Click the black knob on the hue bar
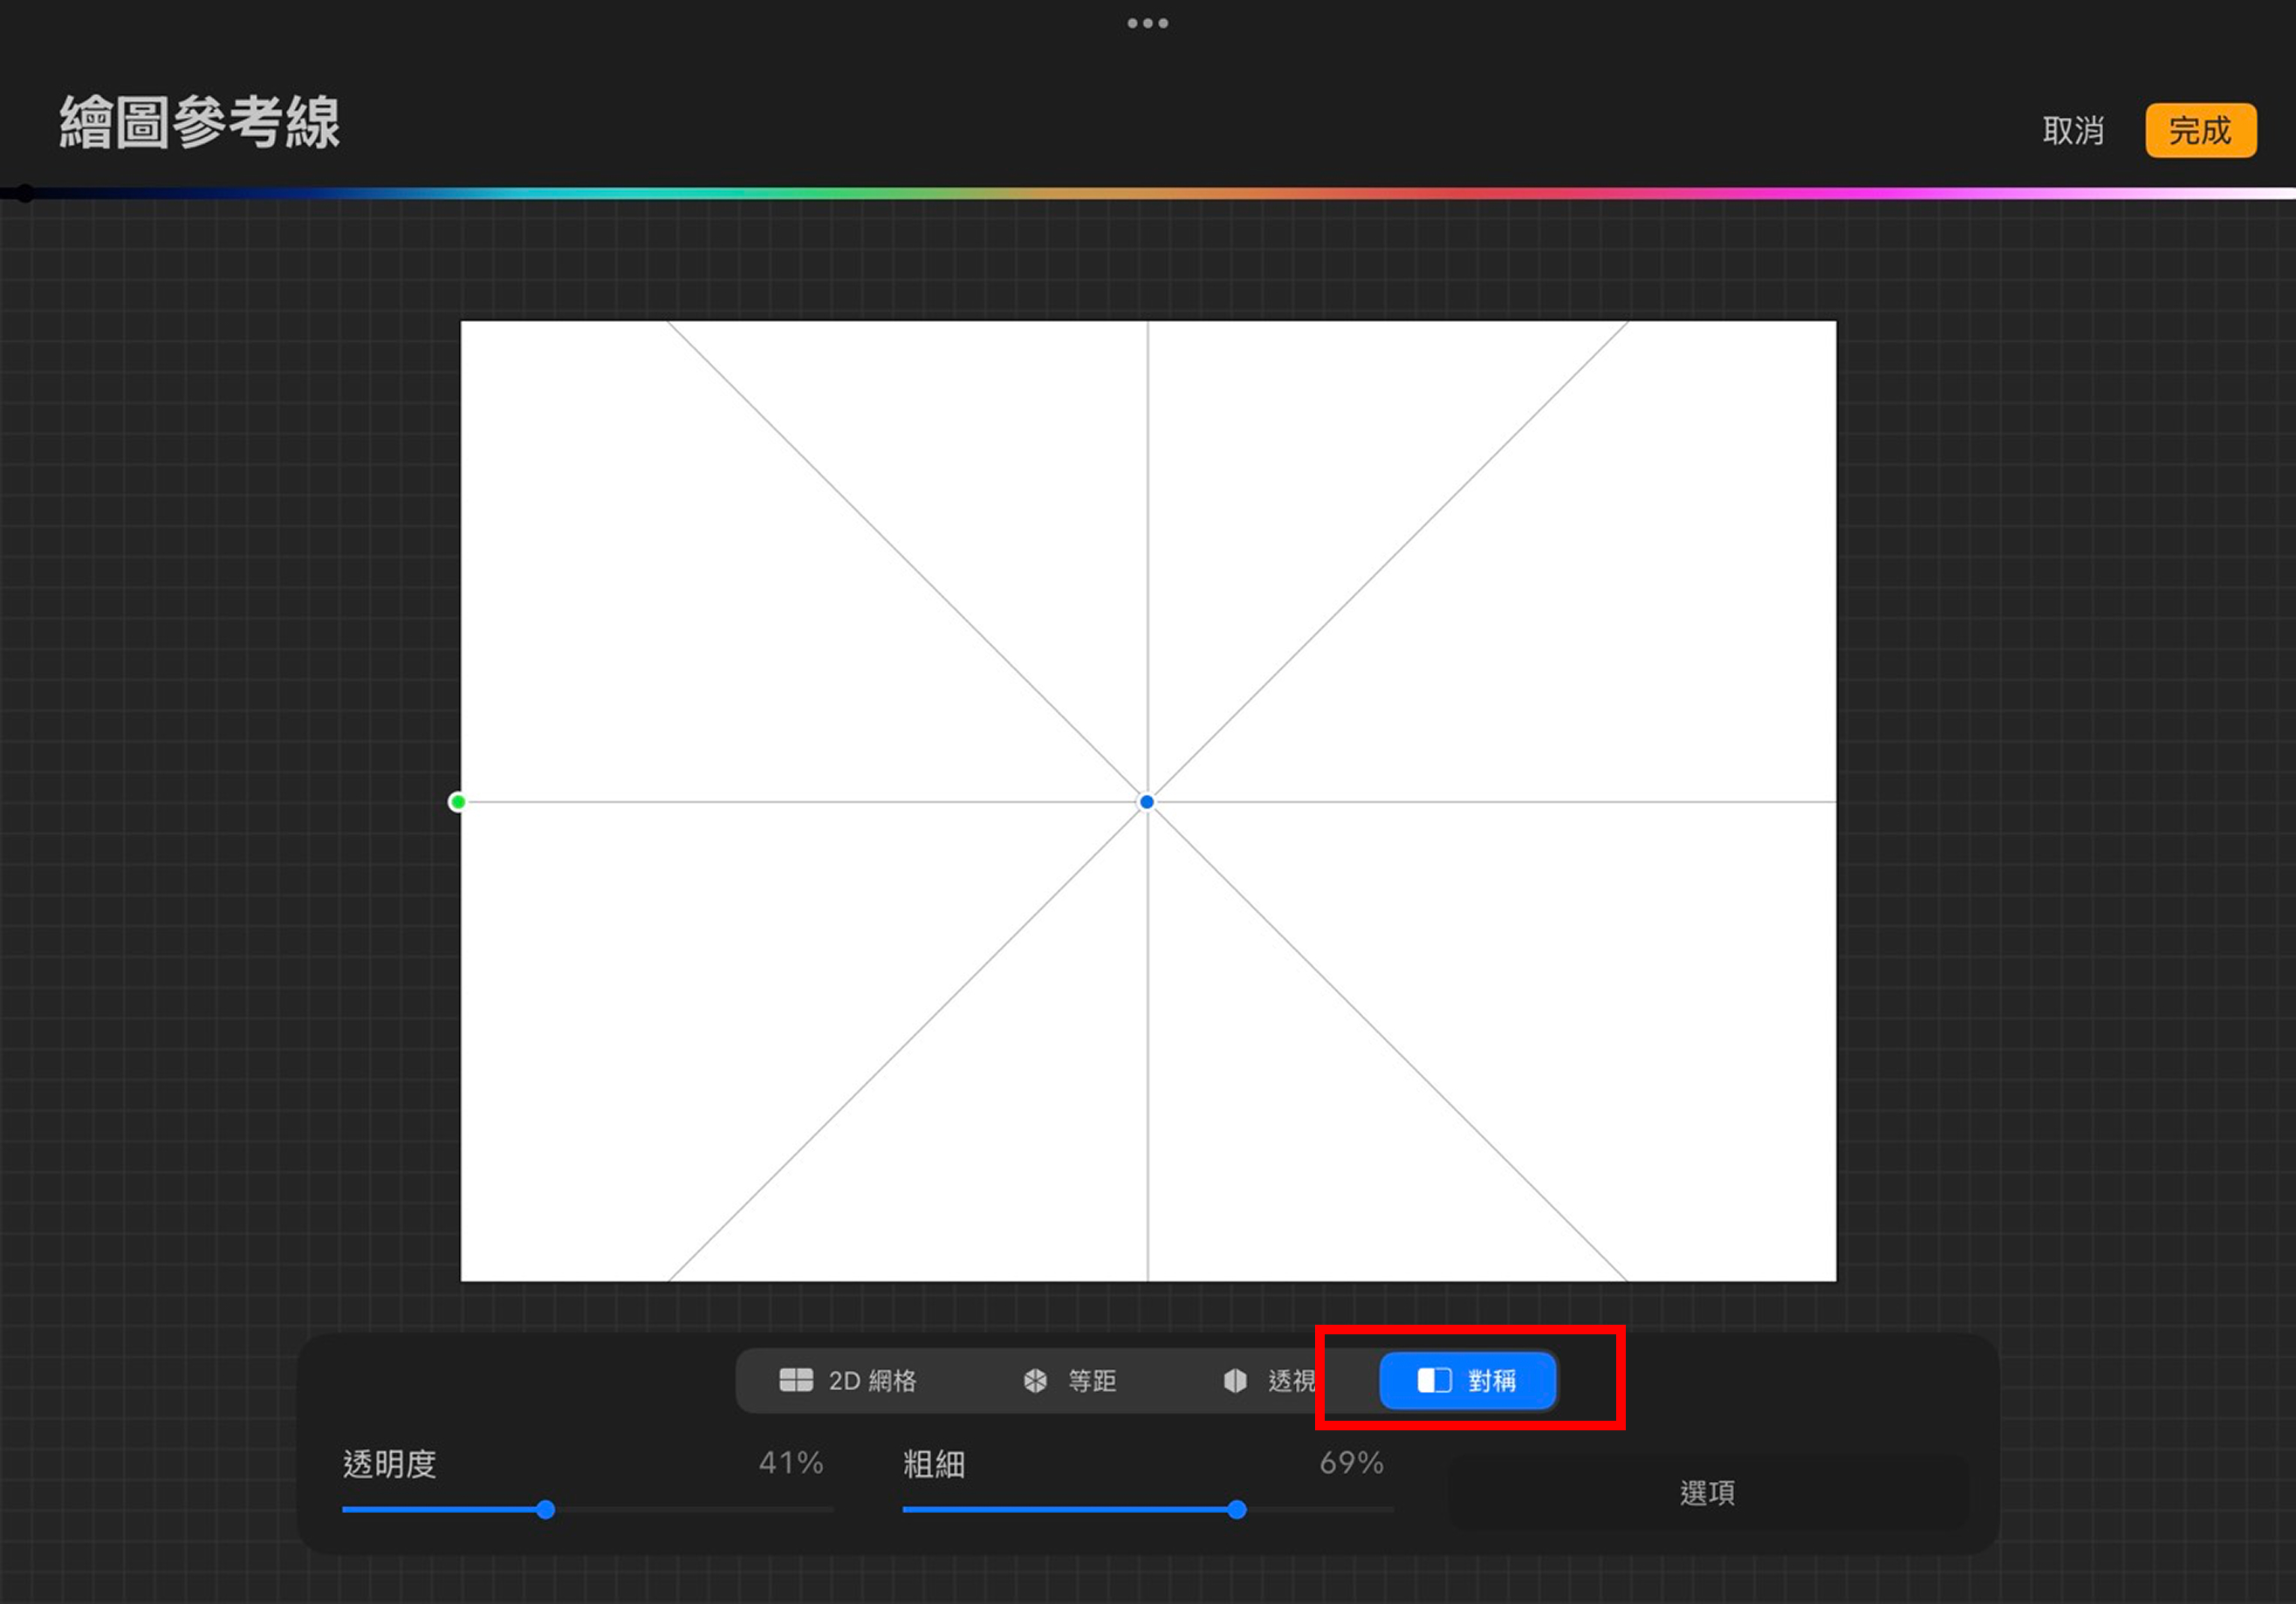 pyautogui.click(x=25, y=194)
